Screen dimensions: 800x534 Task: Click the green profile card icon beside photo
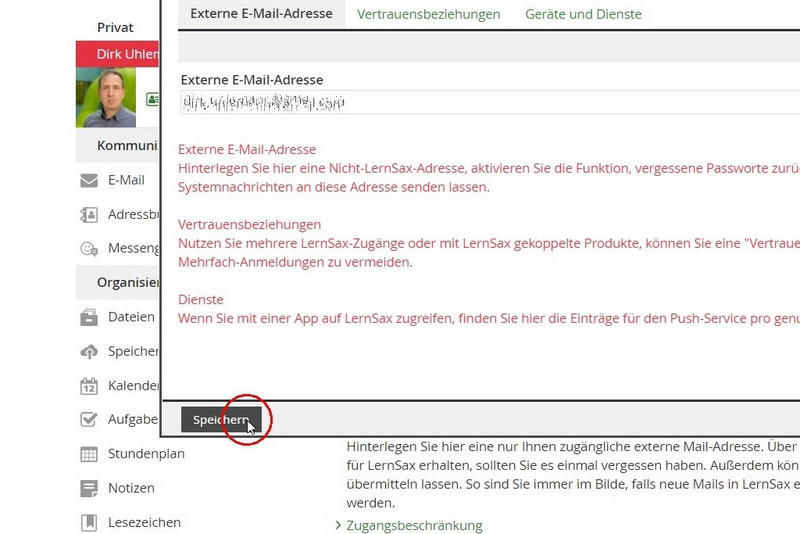coord(152,99)
